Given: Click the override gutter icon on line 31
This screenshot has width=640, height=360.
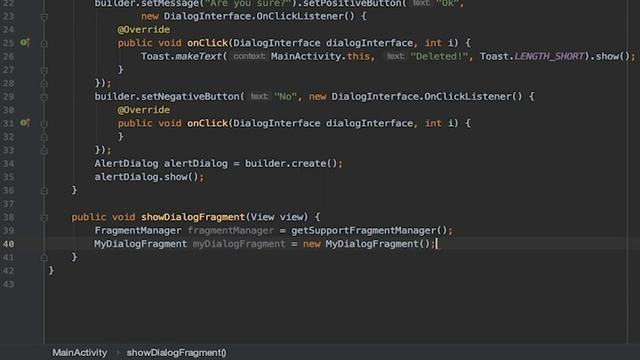Looking at the screenshot, I should [x=25, y=122].
